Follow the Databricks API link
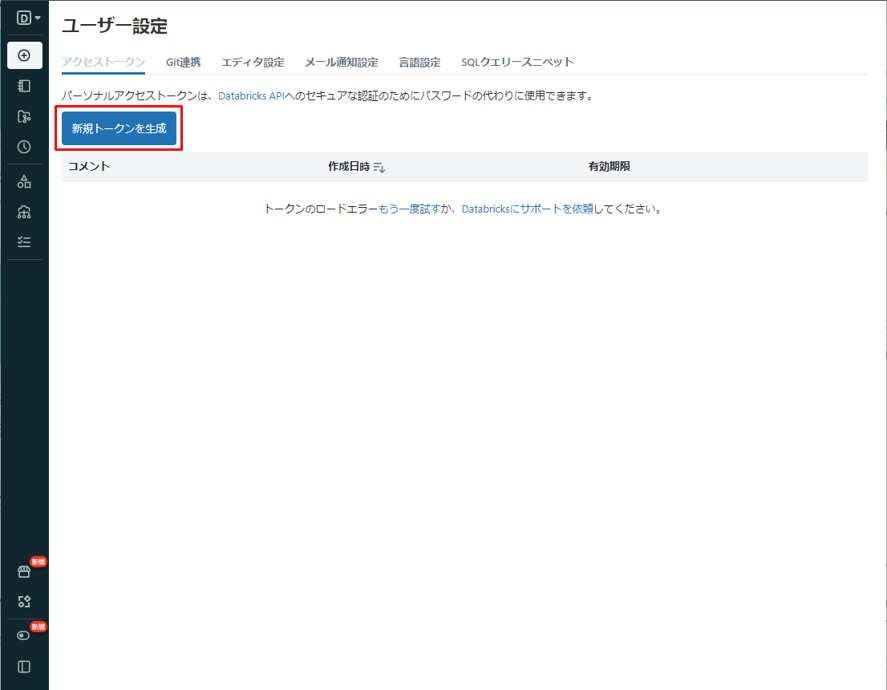Image resolution: width=887 pixels, height=690 pixels. pyautogui.click(x=251, y=96)
